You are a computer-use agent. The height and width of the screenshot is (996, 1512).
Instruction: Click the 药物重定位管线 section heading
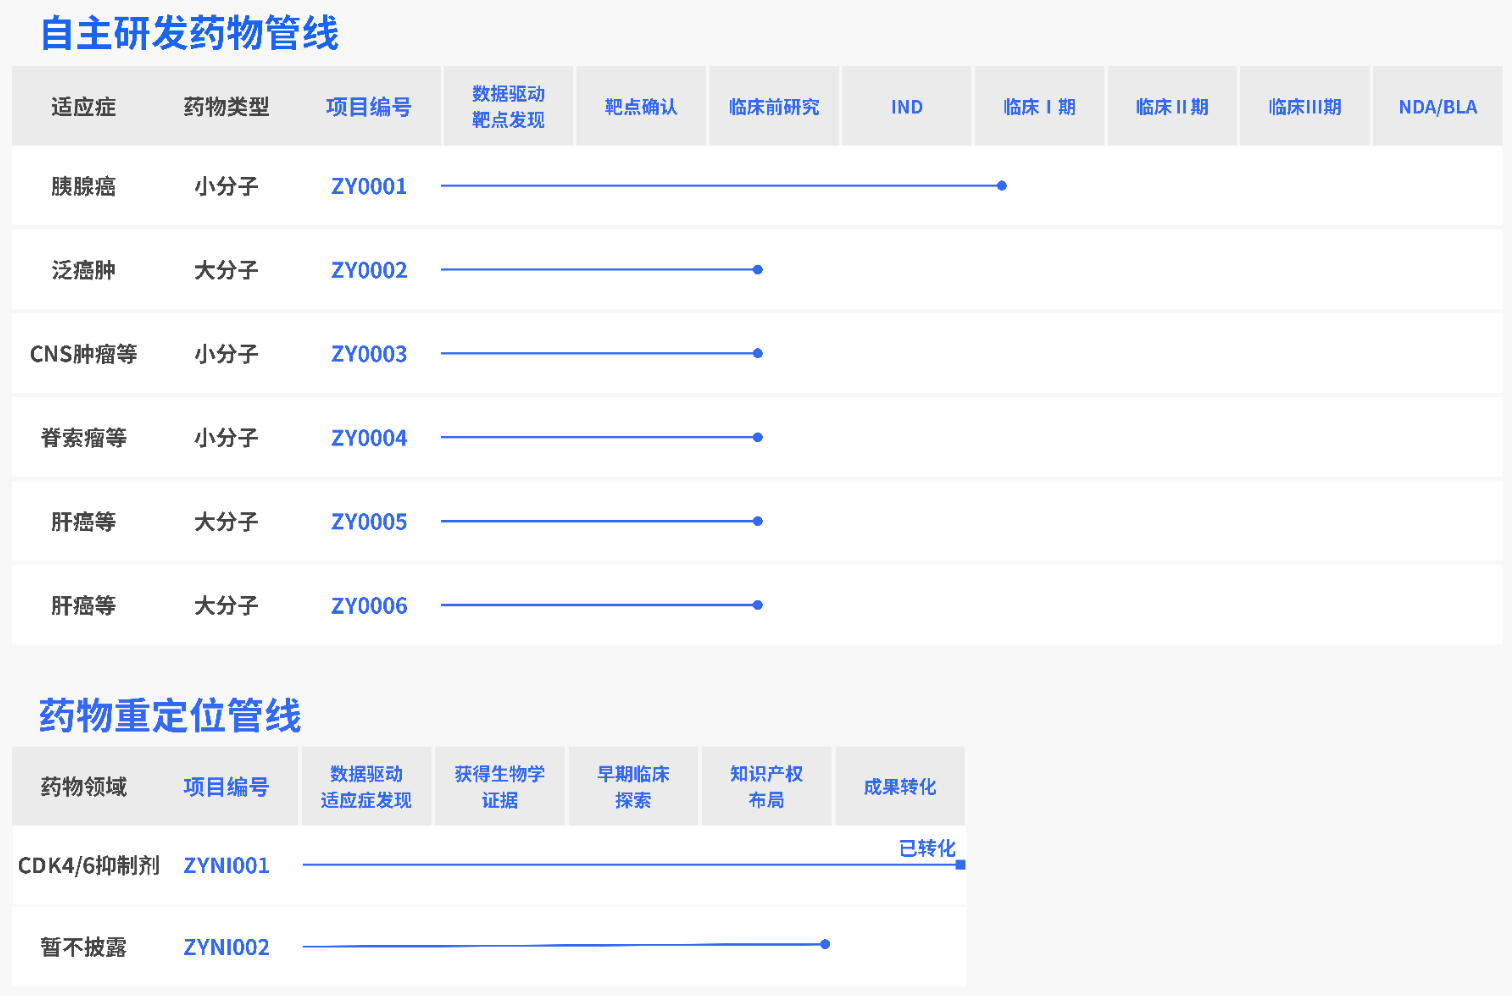pos(170,716)
